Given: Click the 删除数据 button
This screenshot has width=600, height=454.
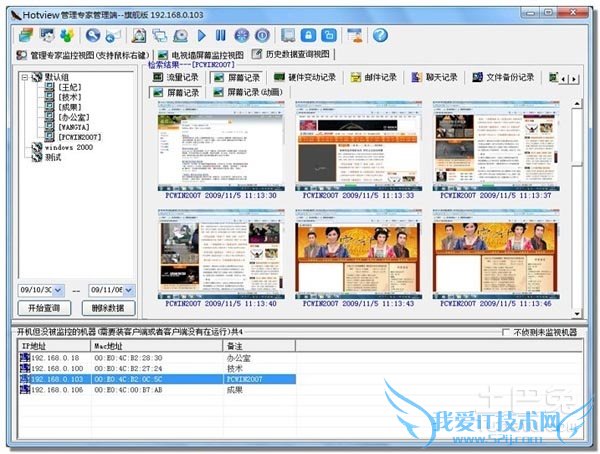Looking at the screenshot, I should (108, 308).
